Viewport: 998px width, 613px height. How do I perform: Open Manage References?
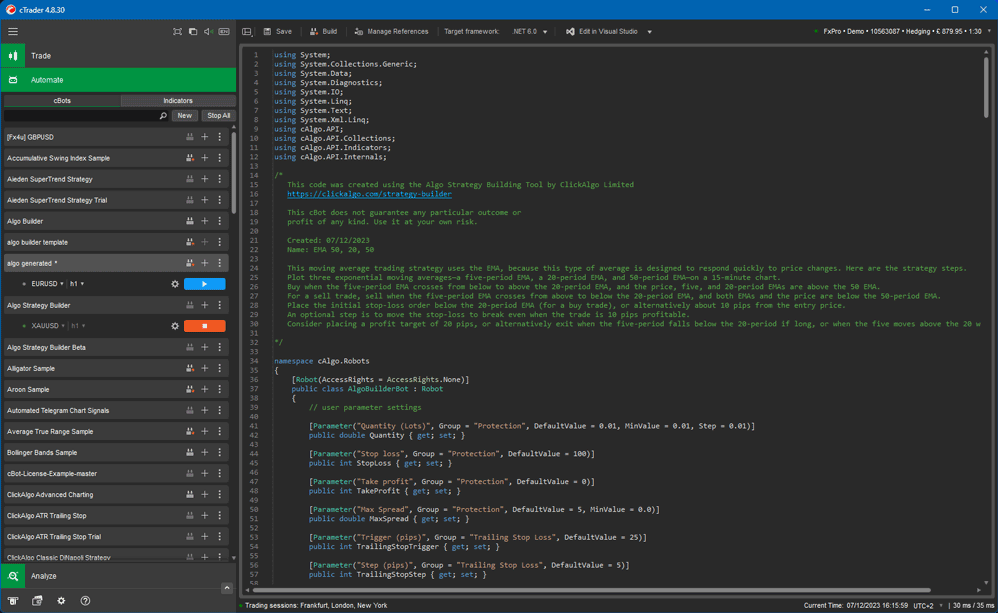pos(391,31)
